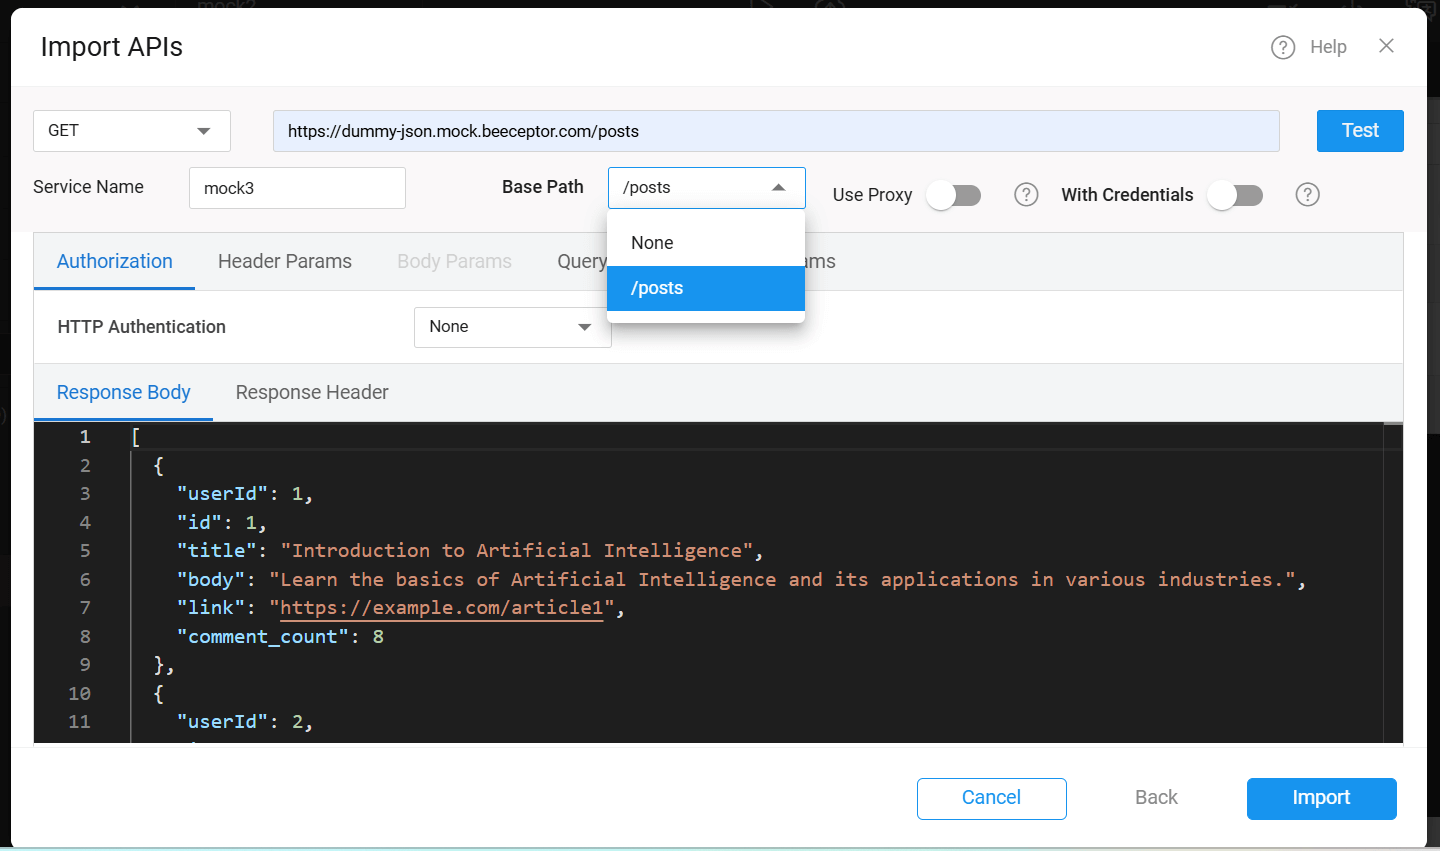1440x851 pixels.
Task: Select the Authorization tab
Action: pyautogui.click(x=115, y=262)
